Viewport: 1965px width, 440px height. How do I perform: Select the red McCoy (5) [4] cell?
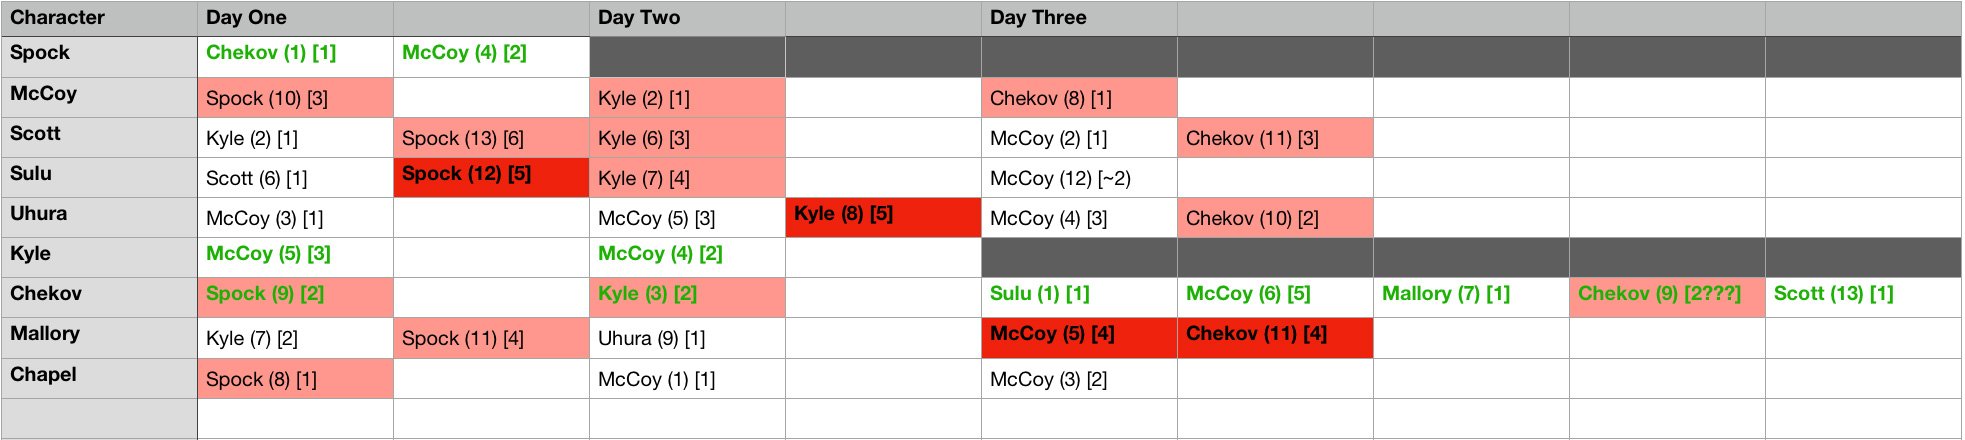click(1078, 336)
